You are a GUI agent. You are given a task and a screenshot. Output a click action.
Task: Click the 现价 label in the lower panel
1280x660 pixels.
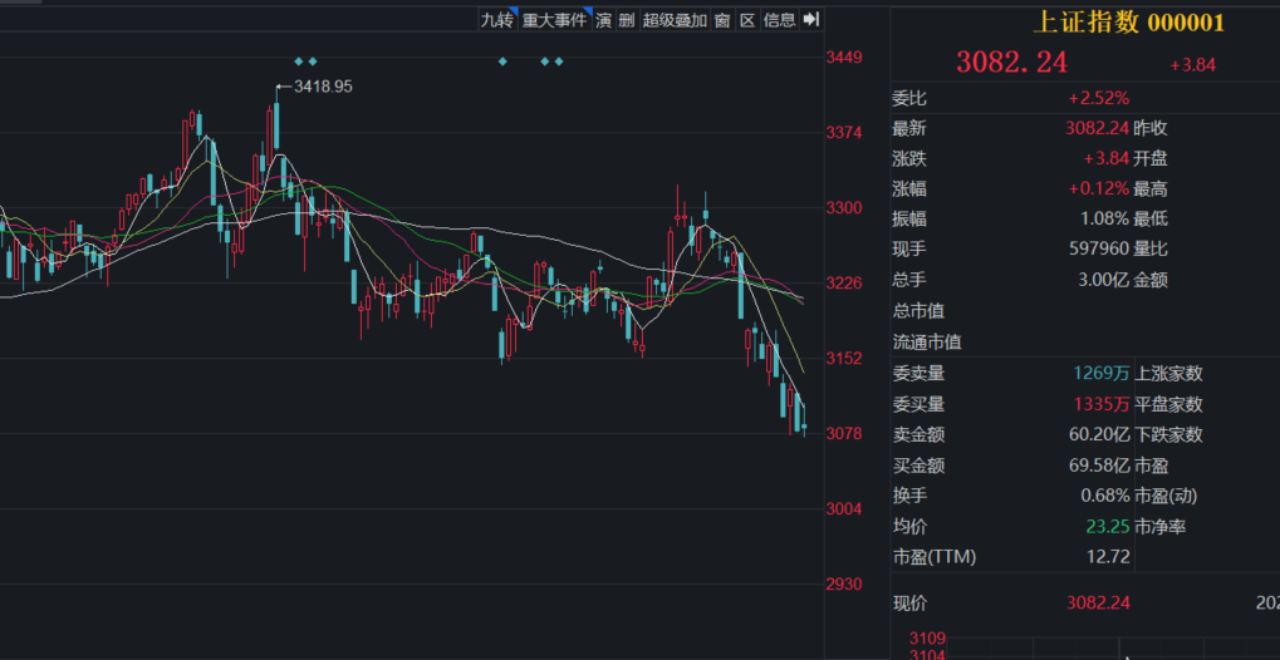click(x=910, y=603)
